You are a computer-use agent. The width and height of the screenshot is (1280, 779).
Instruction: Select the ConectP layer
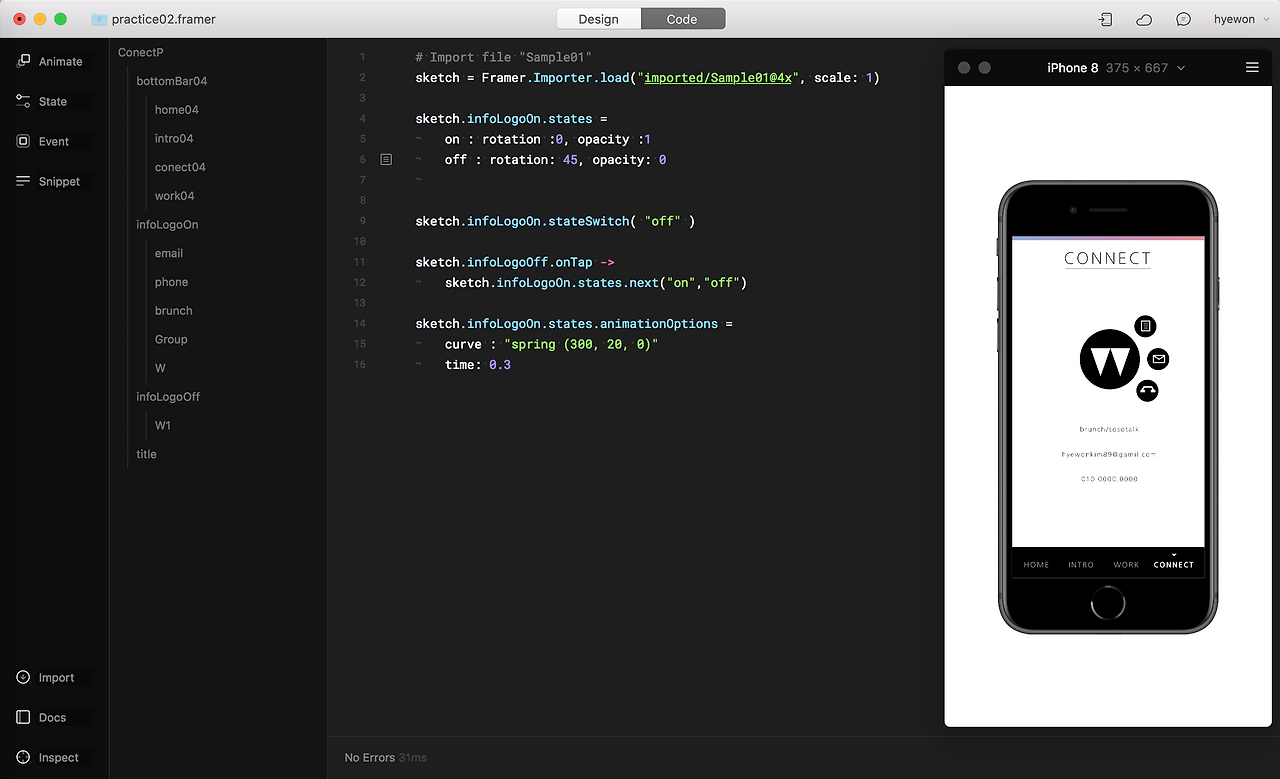point(141,52)
